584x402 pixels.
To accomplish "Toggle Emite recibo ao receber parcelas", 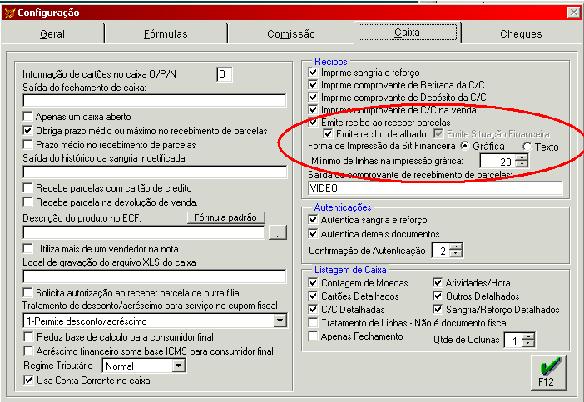I will coord(313,122).
